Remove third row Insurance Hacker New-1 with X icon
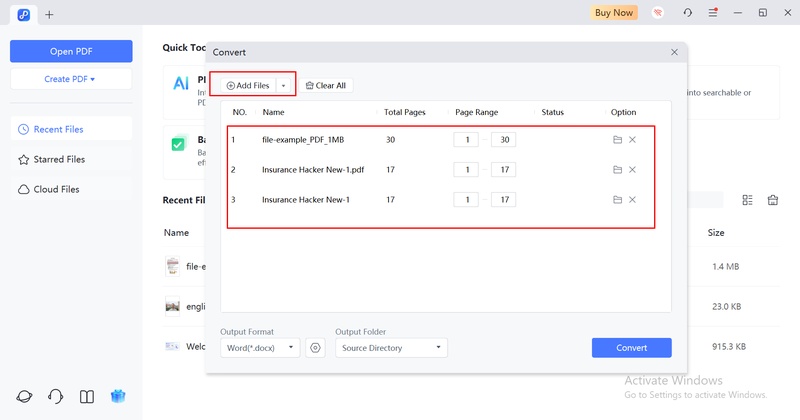 coord(633,200)
